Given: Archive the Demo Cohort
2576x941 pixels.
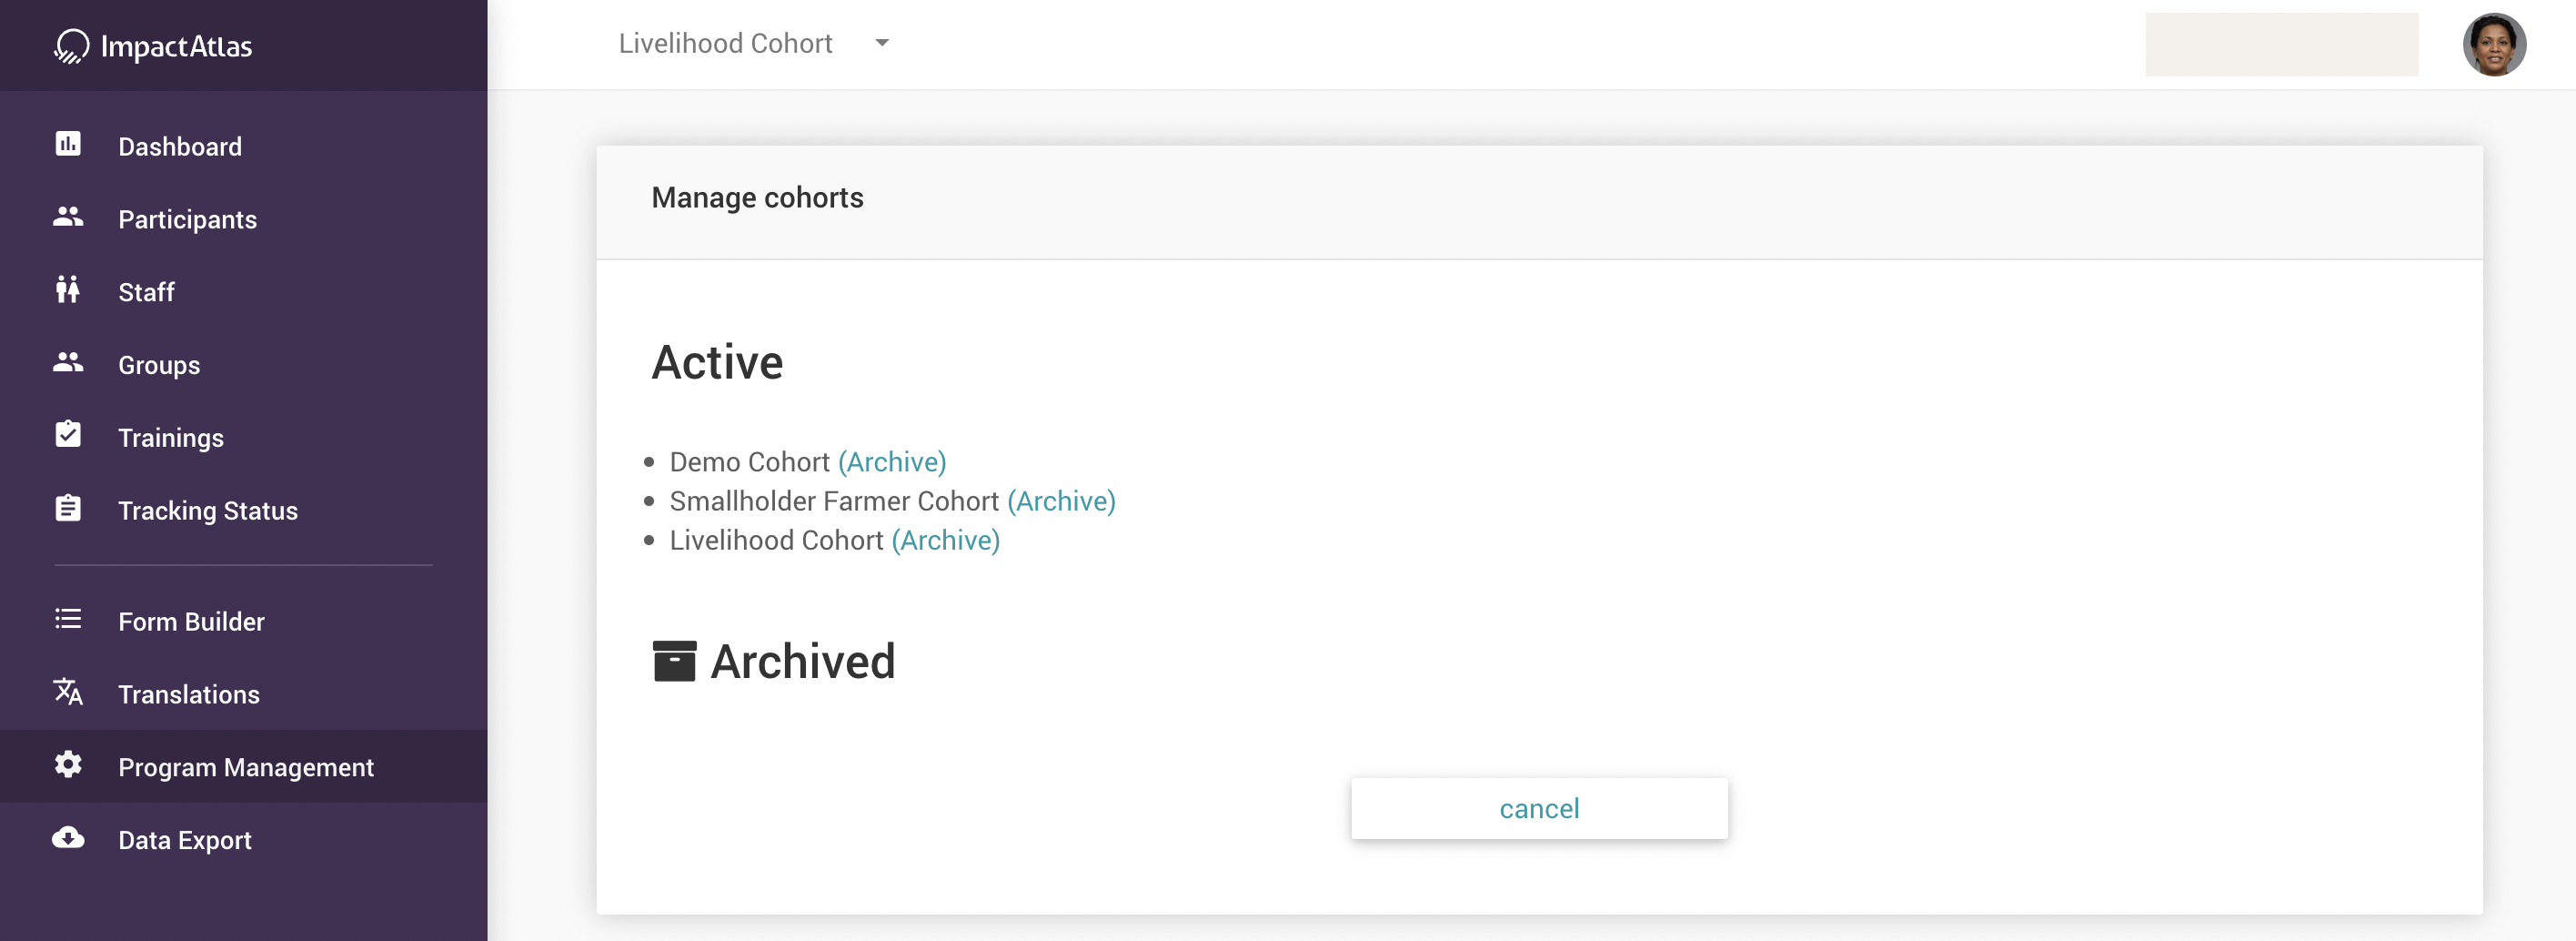Looking at the screenshot, I should [892, 462].
